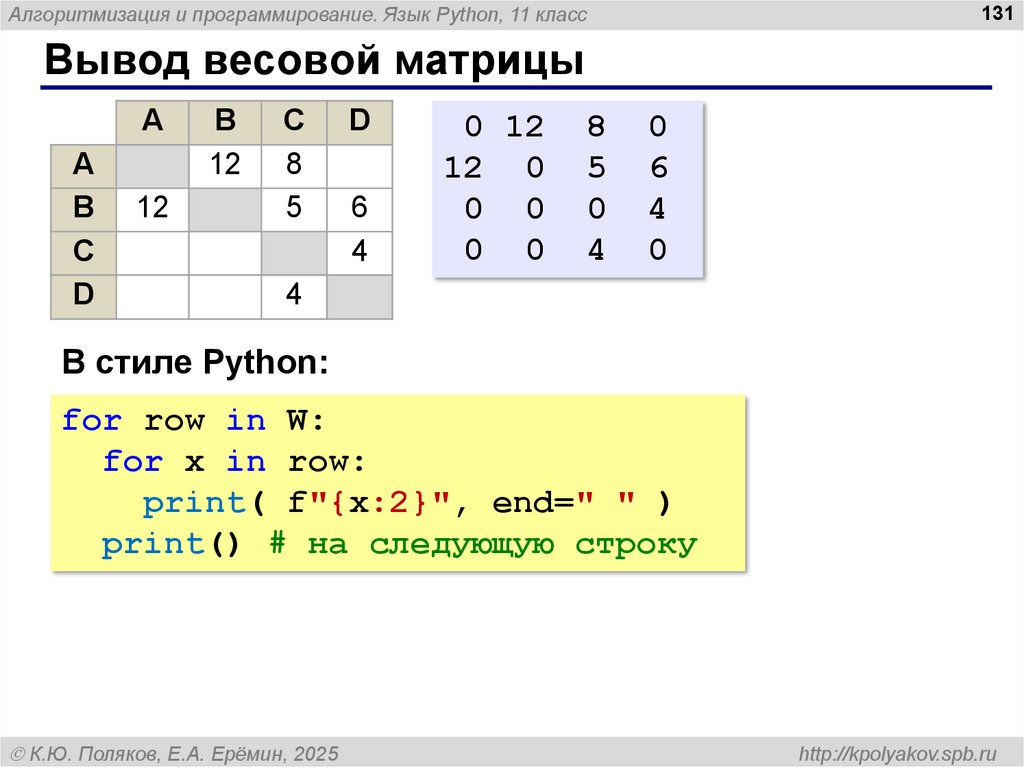This screenshot has width=1024, height=767.
Task: Click the cell containing 6 in row B
Action: (x=359, y=208)
